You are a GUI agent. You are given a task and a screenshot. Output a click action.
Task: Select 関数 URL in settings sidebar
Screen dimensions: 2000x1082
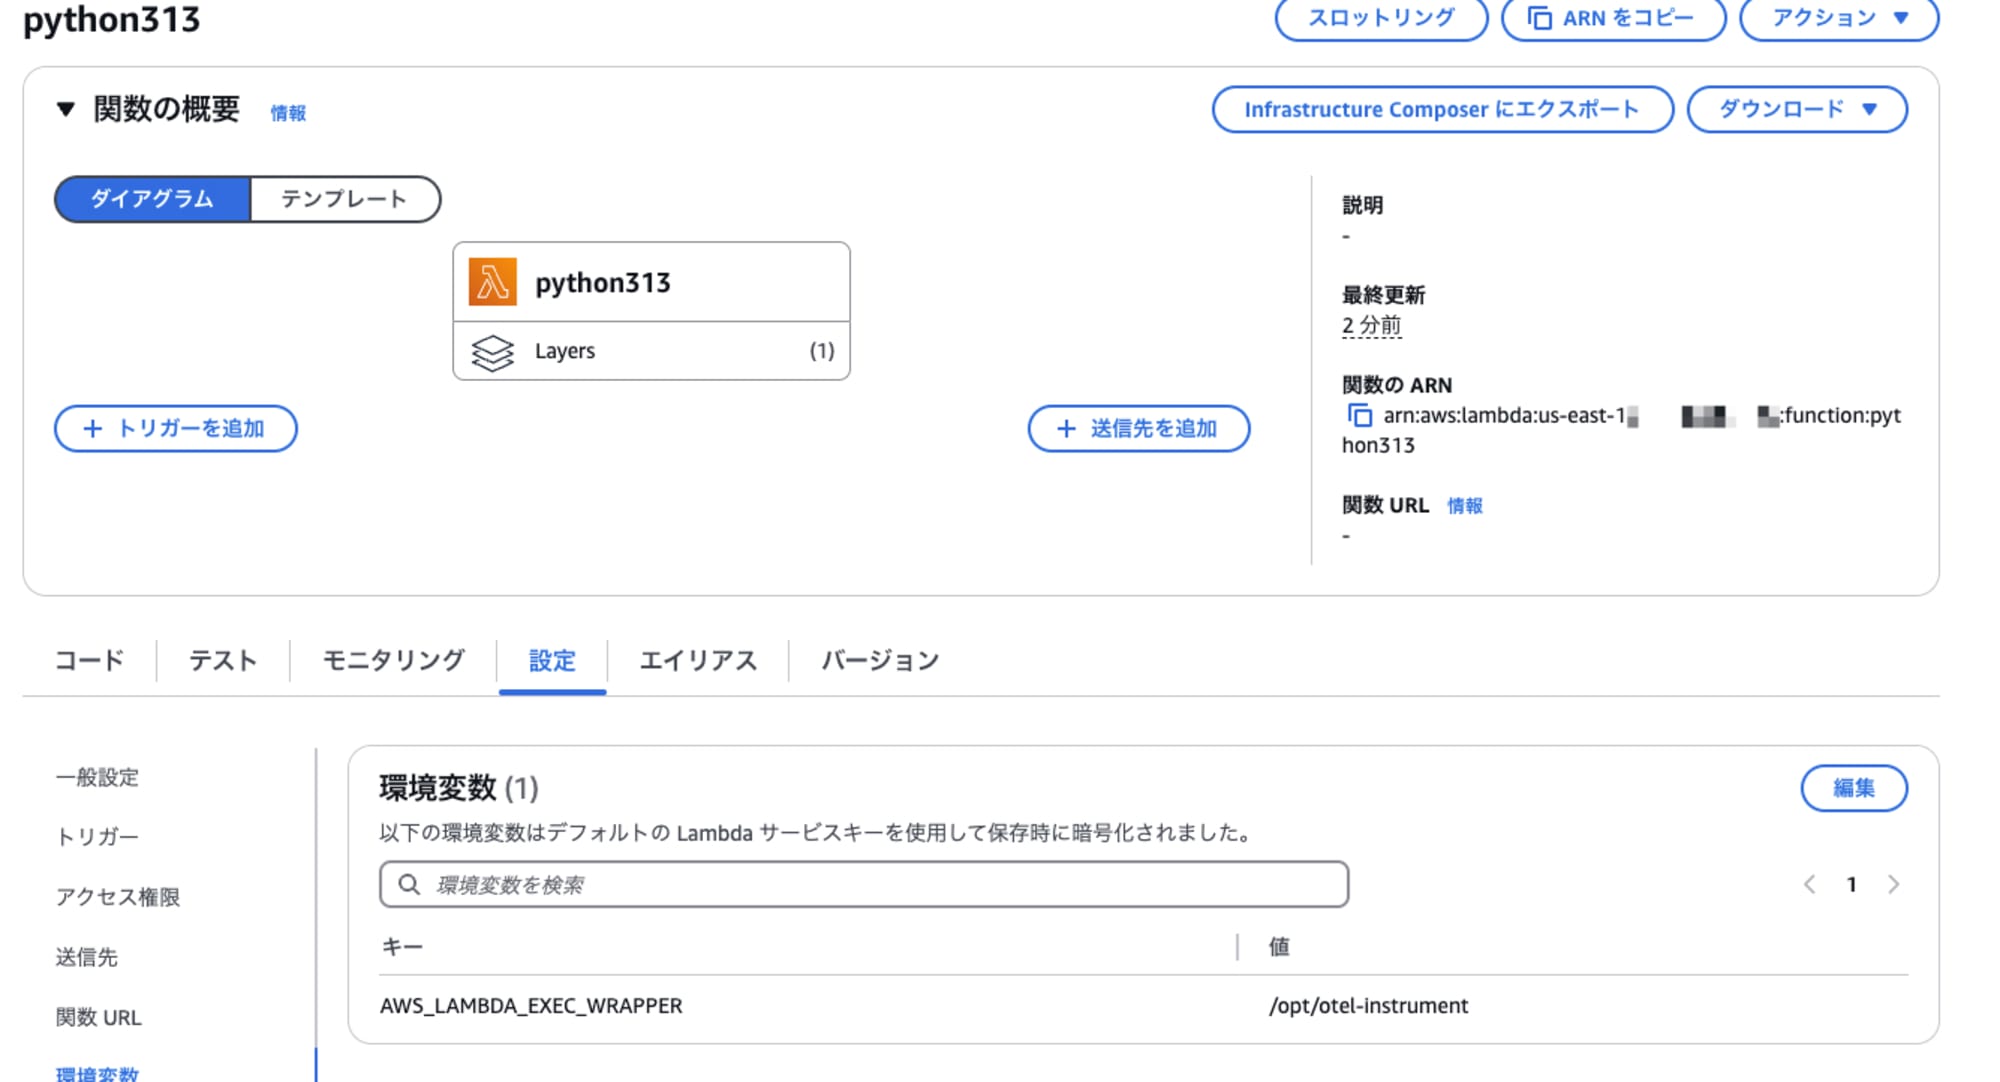tap(98, 1017)
